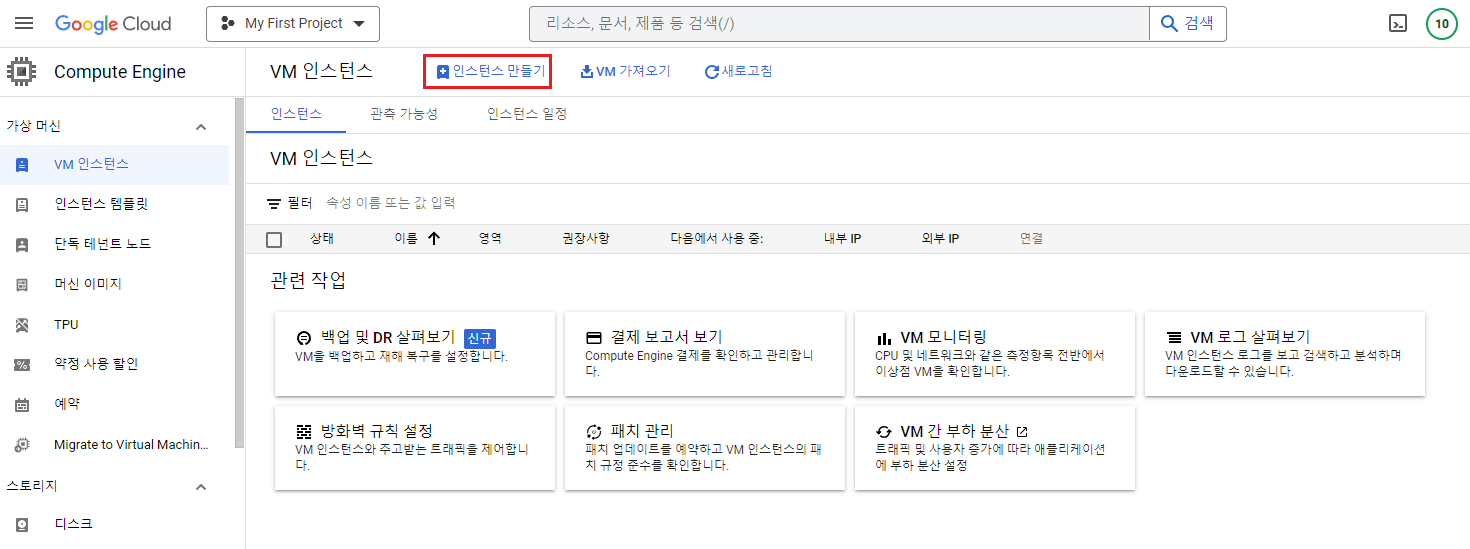Tick the select-all checkbox in table header
Screen dimensions: 1470x549
(x=274, y=239)
